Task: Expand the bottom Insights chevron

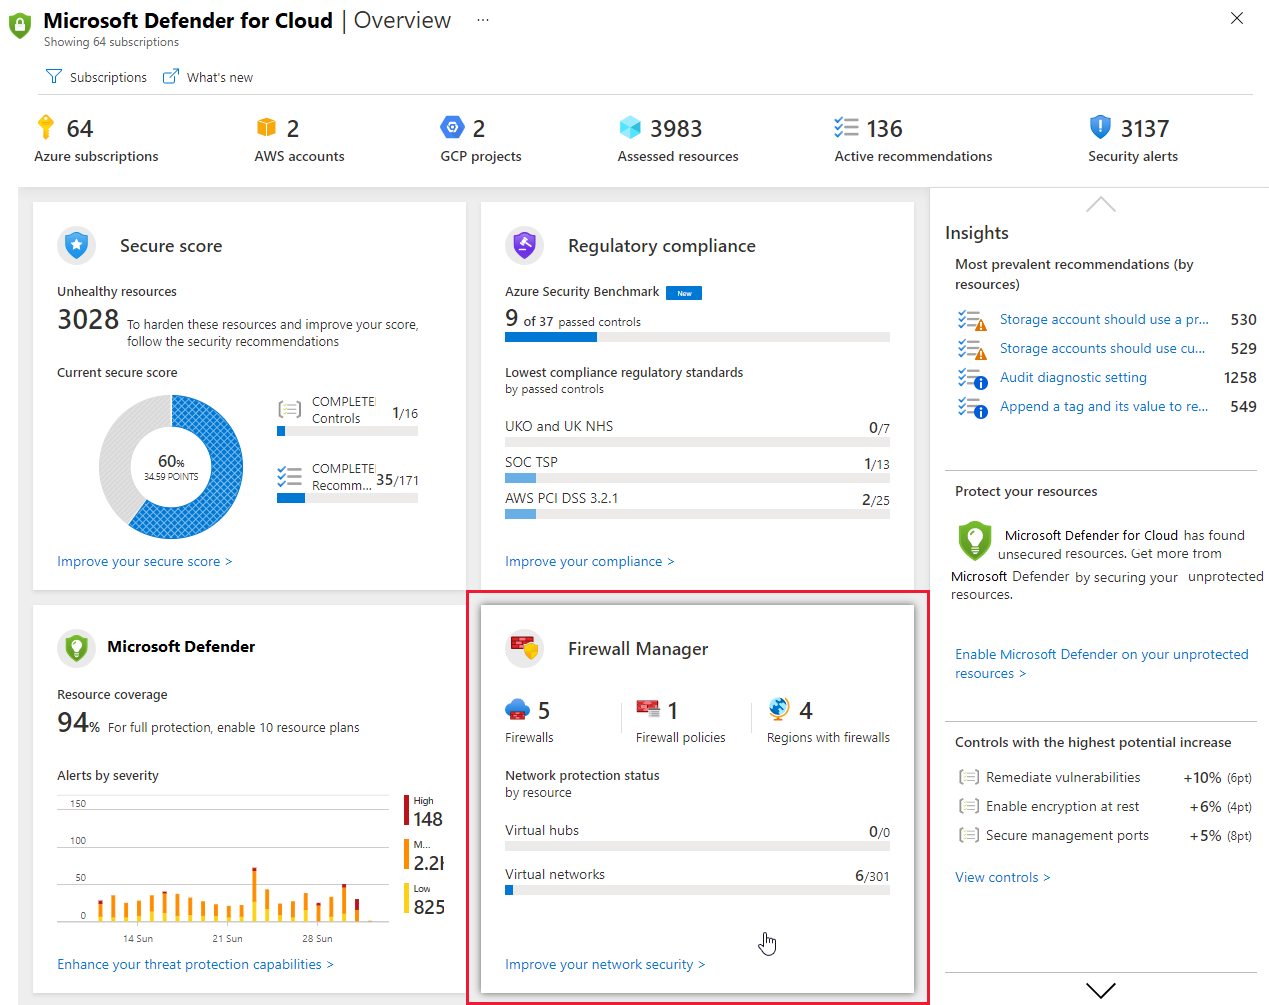Action: point(1100,990)
